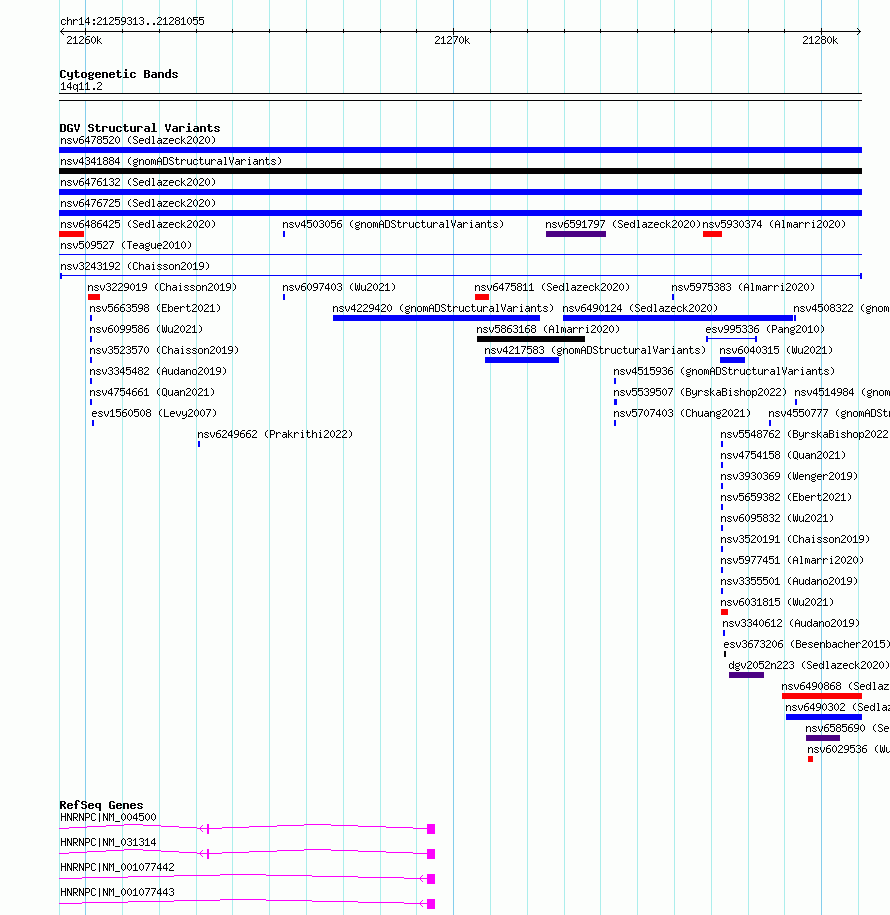Open esv1560508 (Levy2007) label
890x915 pixels.
pyautogui.click(x=154, y=413)
